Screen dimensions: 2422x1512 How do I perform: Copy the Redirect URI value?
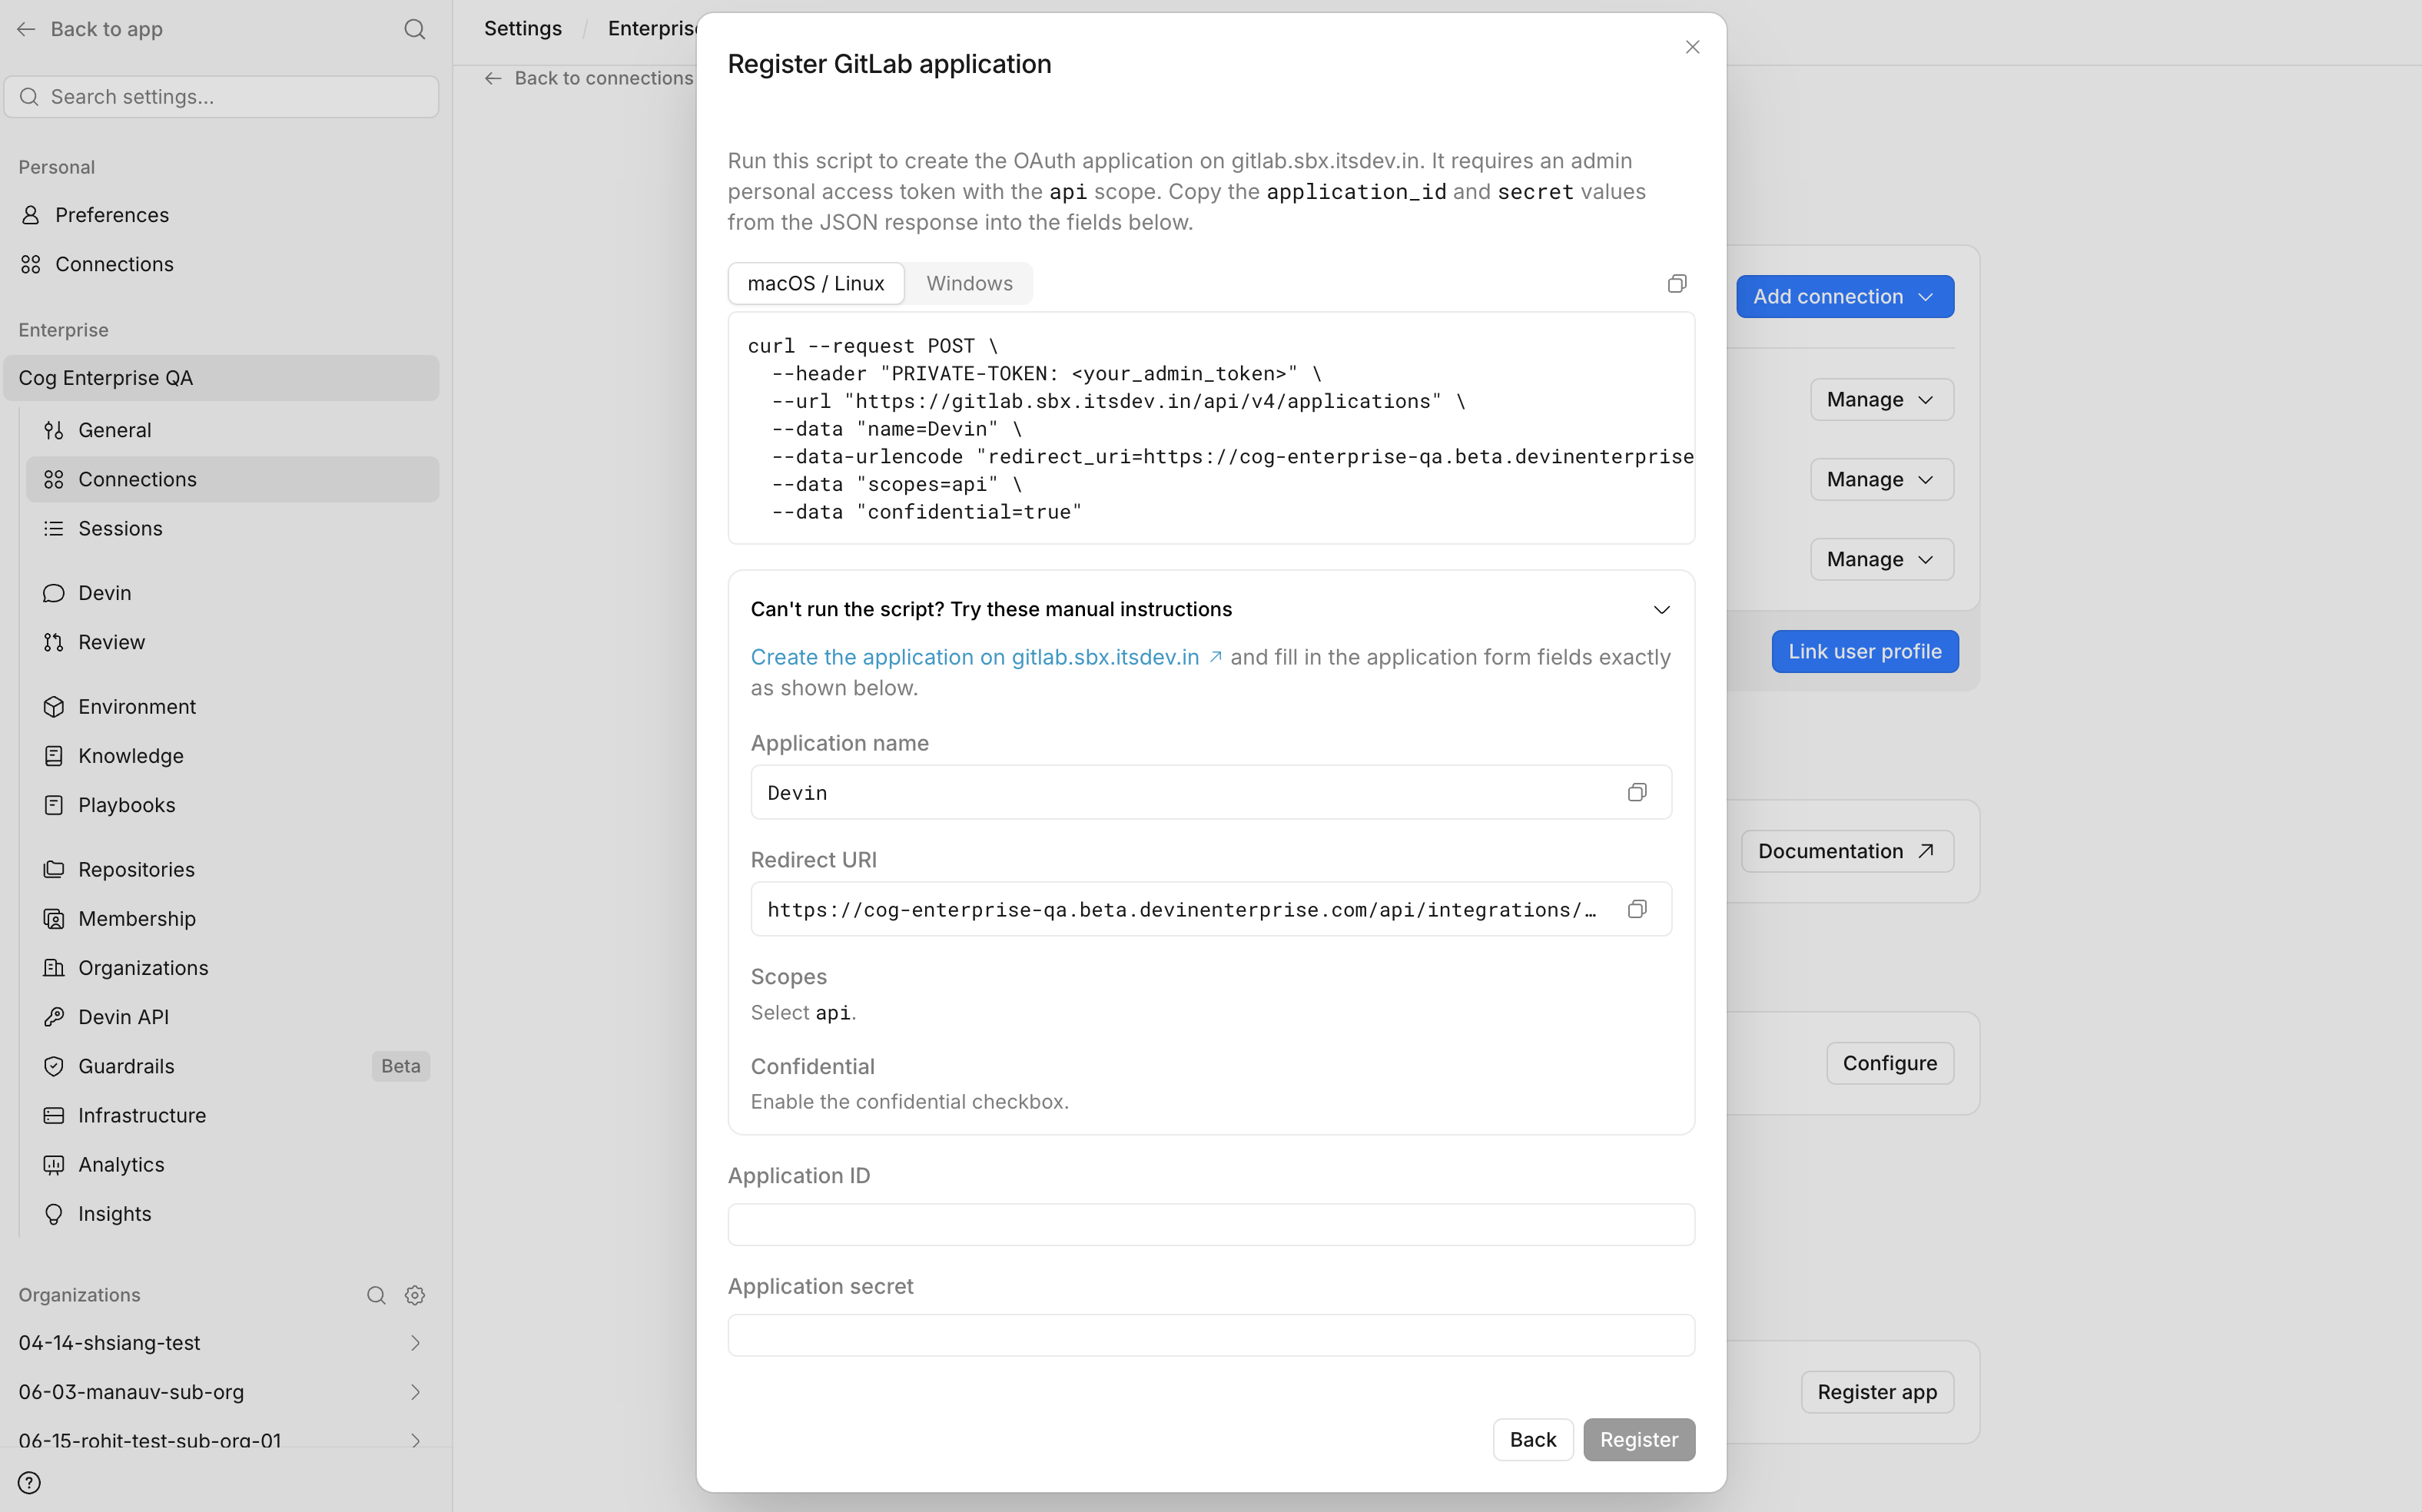tap(1637, 909)
